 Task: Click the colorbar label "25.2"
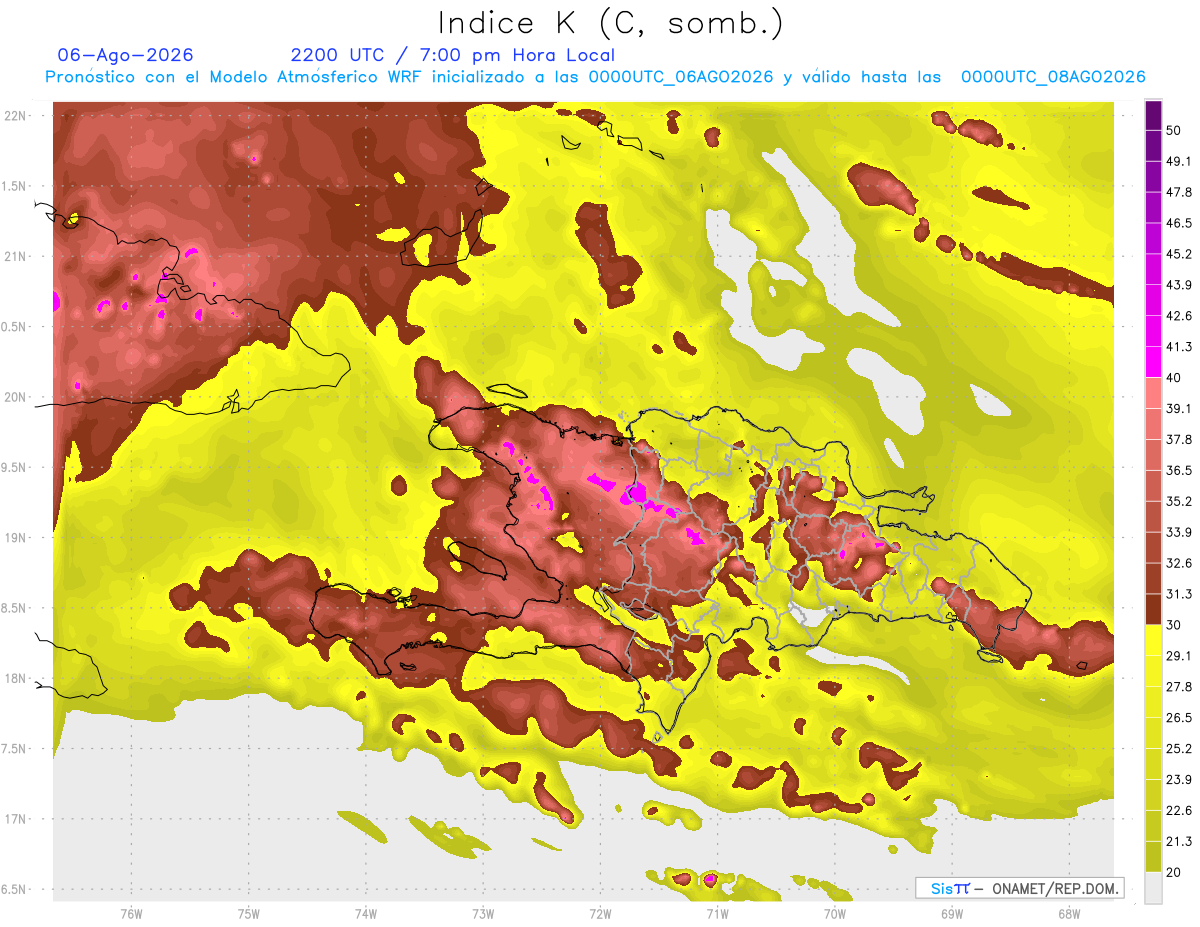pyautogui.click(x=1179, y=749)
